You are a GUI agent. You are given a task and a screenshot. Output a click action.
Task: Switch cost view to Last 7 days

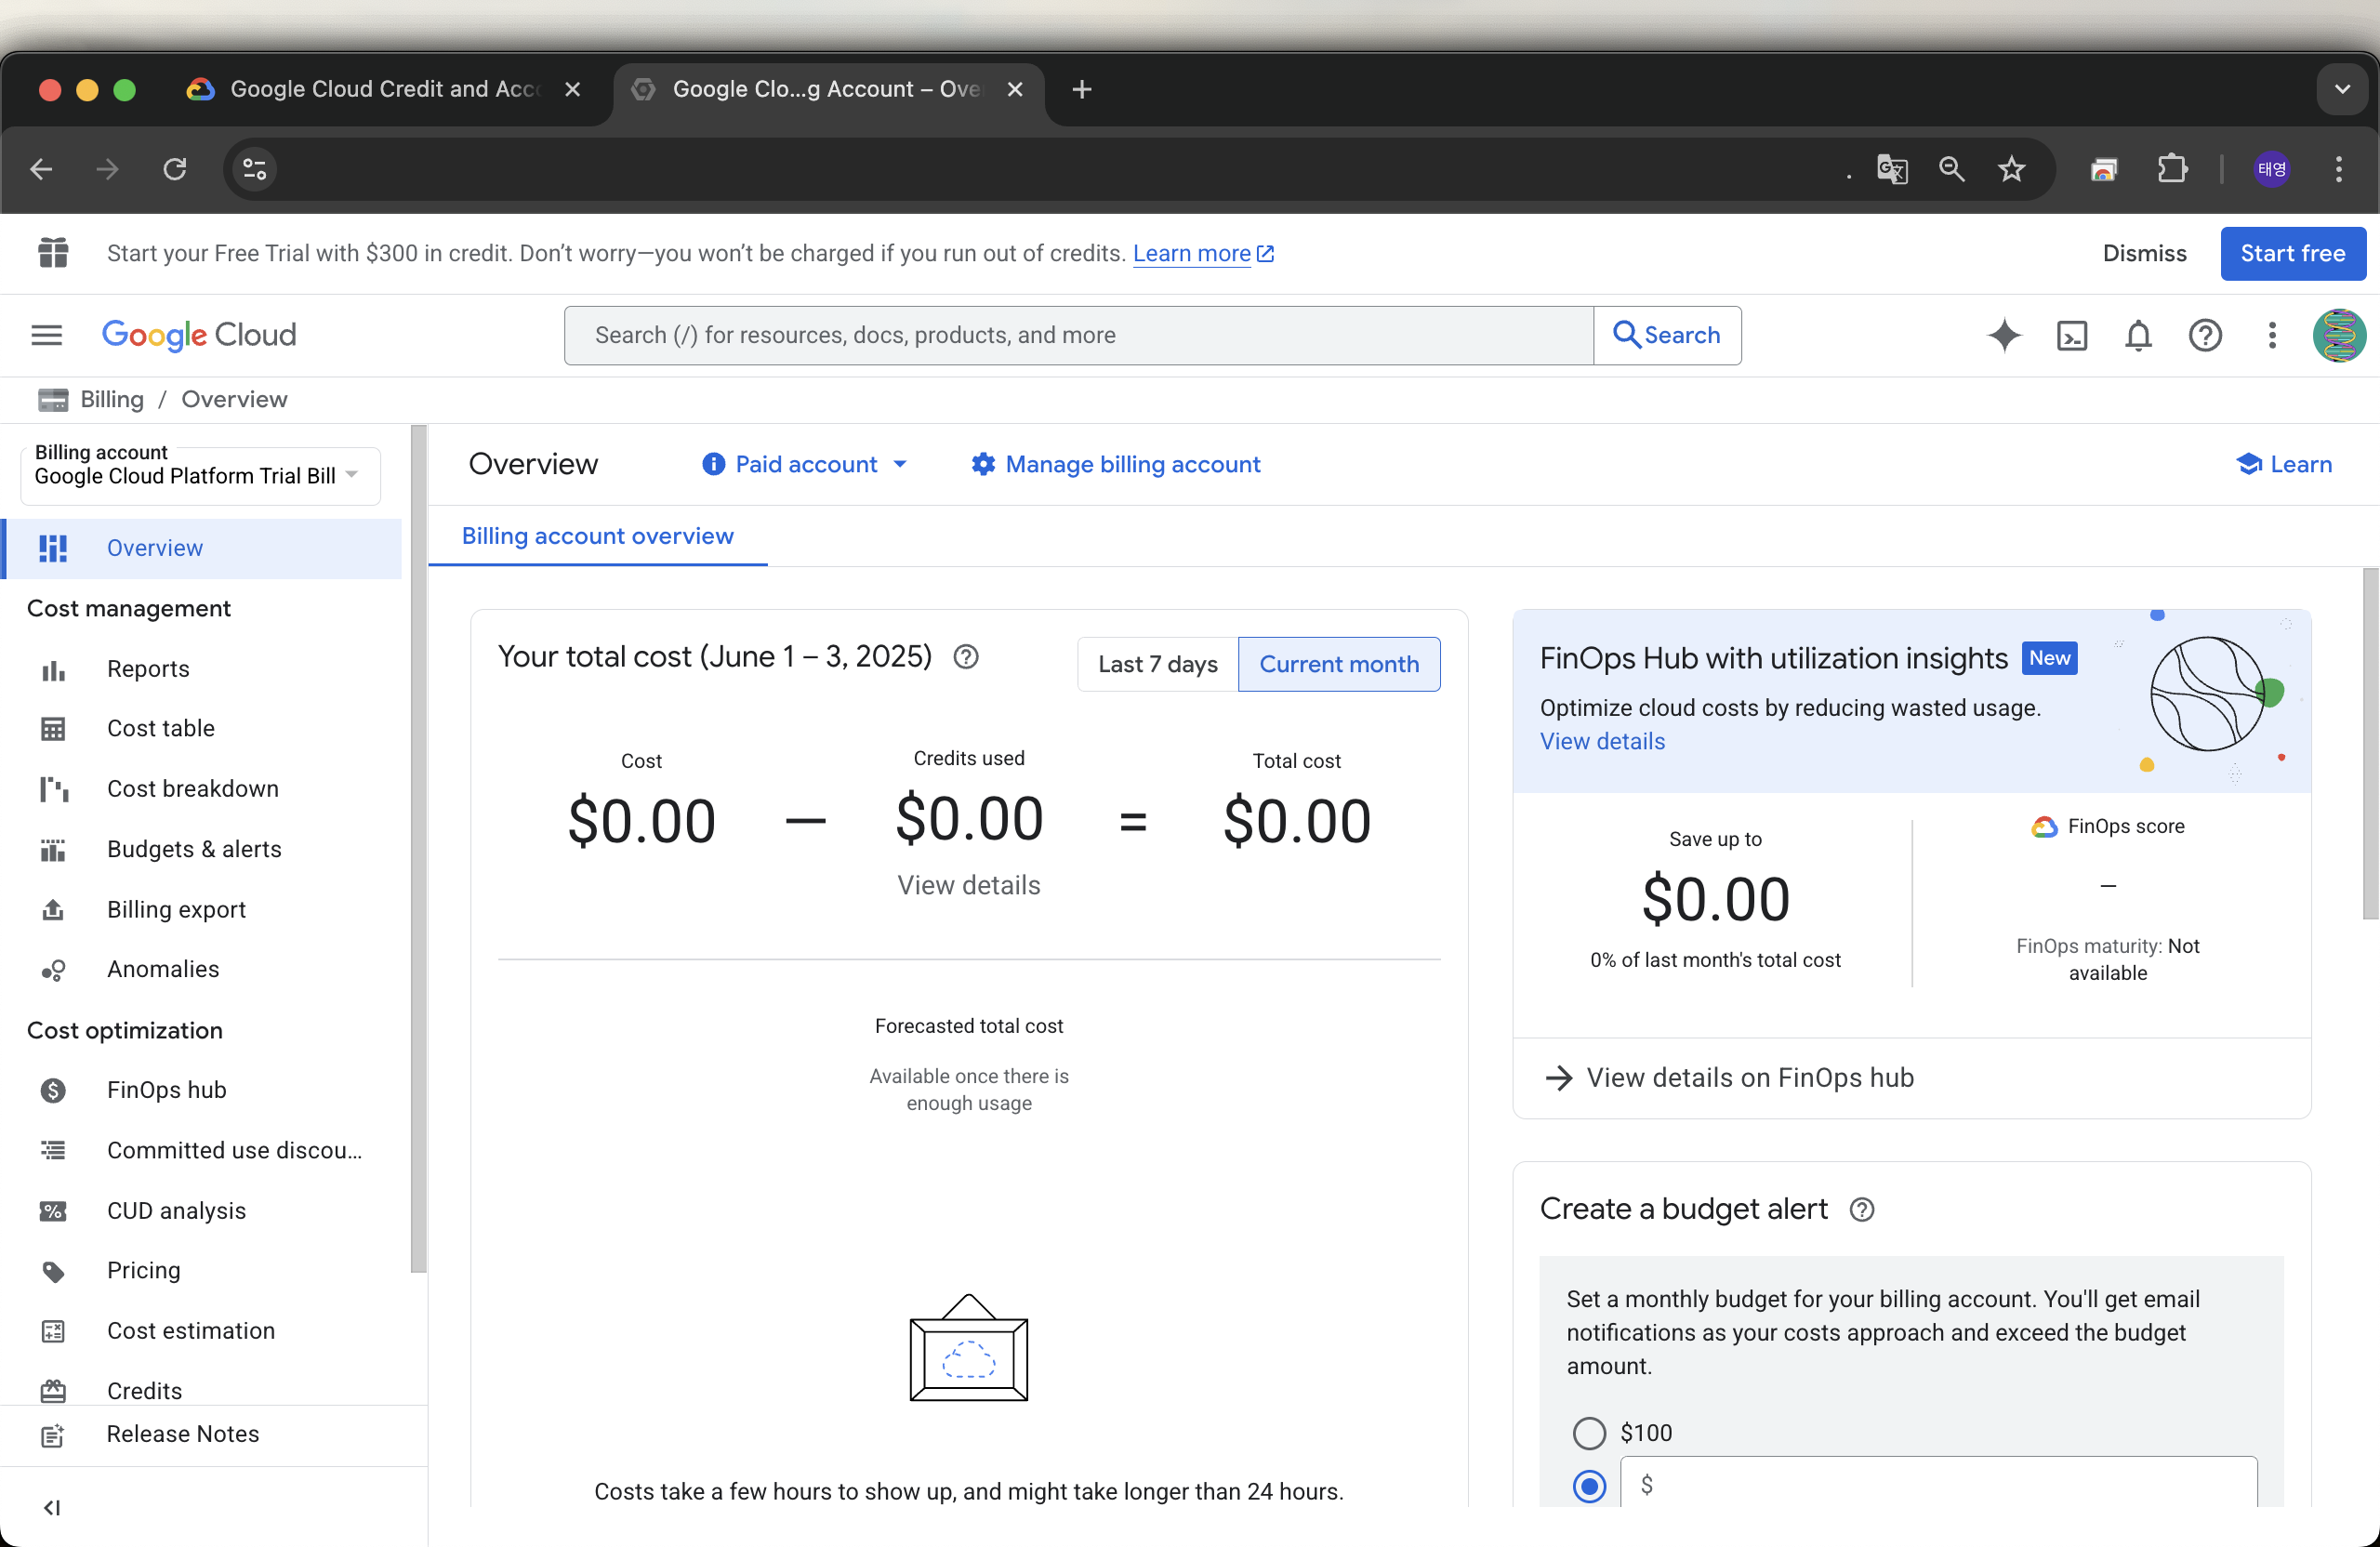click(x=1158, y=664)
